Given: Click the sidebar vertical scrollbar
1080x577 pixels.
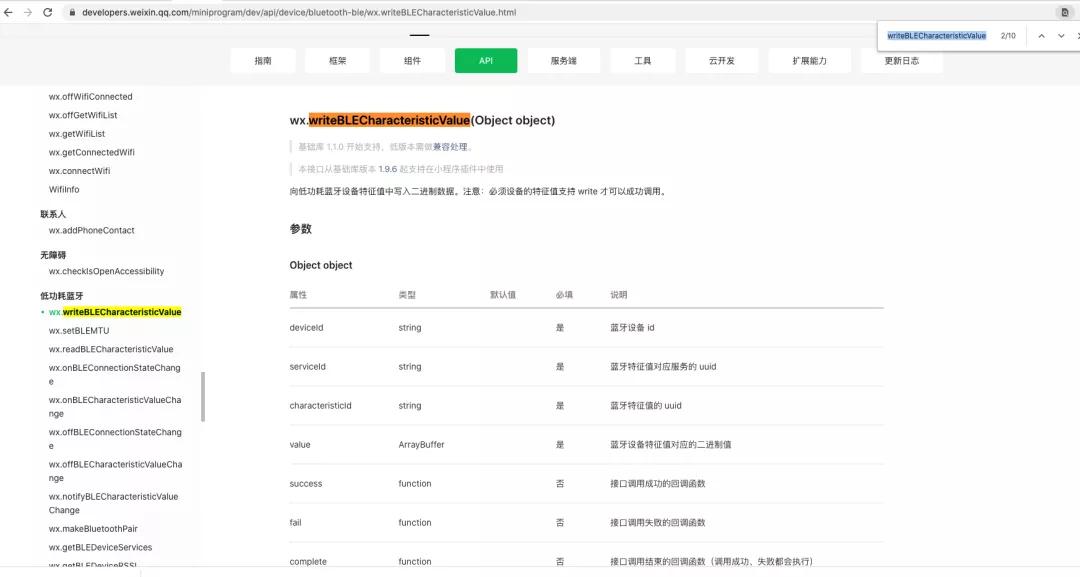Looking at the screenshot, I should coord(203,396).
